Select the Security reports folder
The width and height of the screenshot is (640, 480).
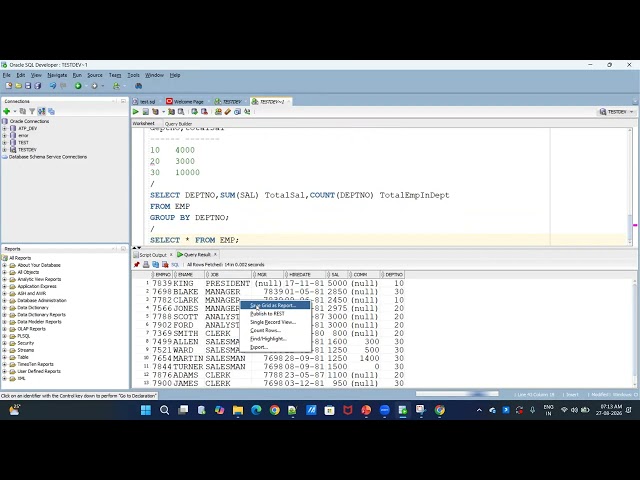click(26, 343)
